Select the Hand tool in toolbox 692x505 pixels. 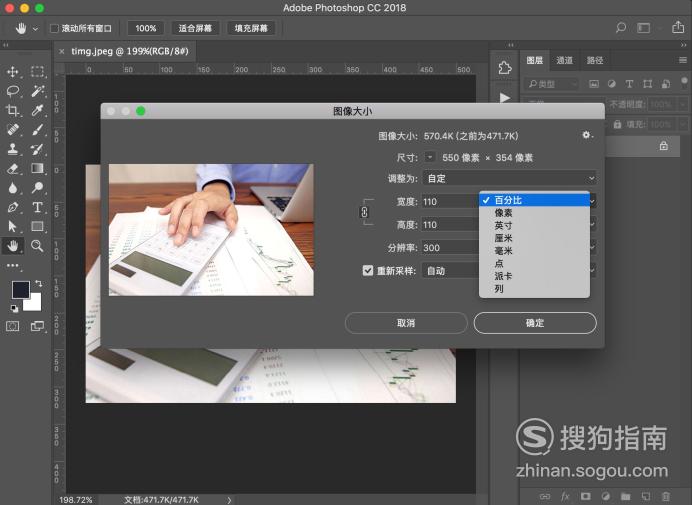[13, 246]
